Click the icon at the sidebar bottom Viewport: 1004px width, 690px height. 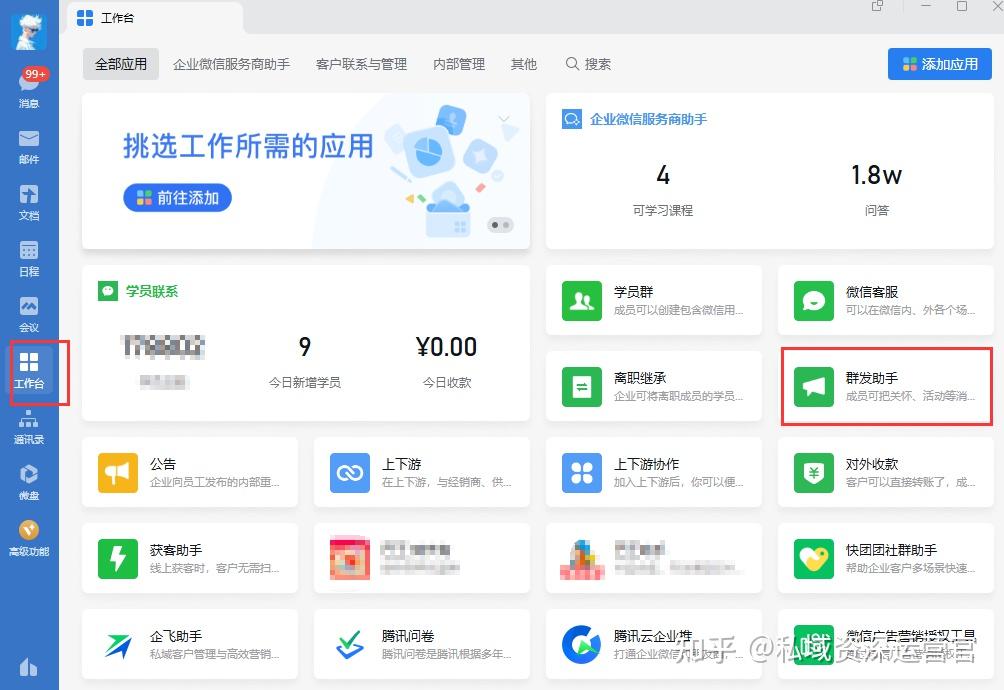(29, 668)
